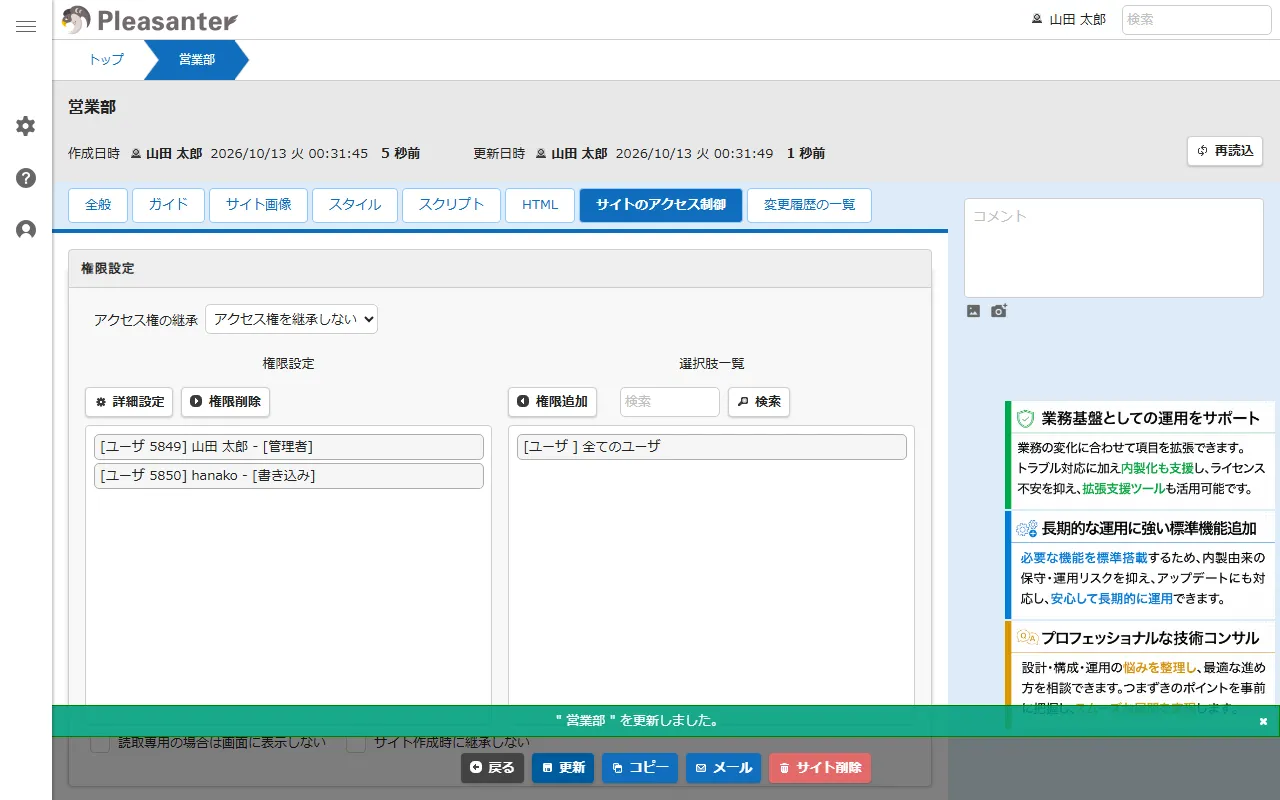
Task: Open the help question mark icon
Action: pyautogui.click(x=26, y=178)
